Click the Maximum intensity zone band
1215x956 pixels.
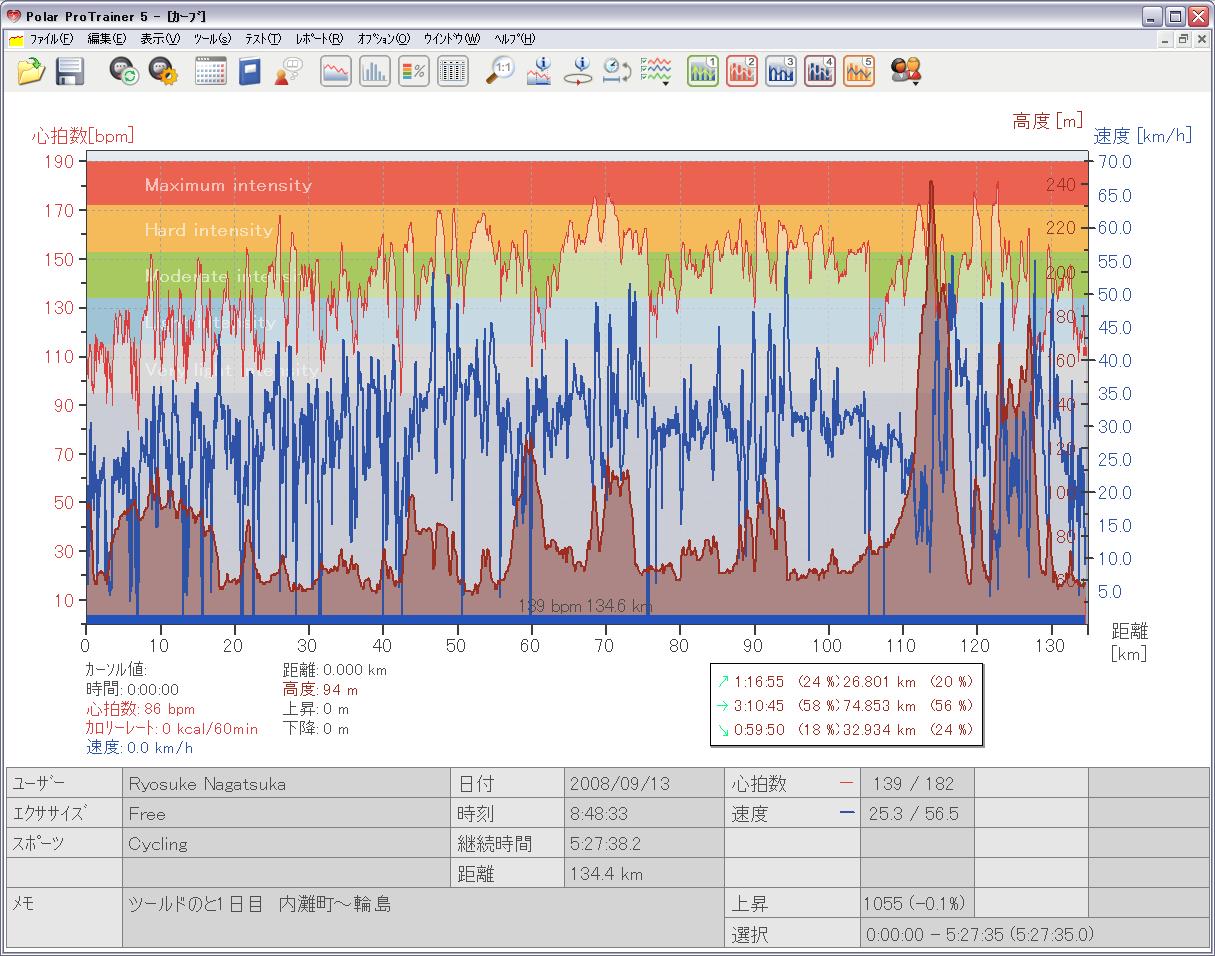point(585,183)
